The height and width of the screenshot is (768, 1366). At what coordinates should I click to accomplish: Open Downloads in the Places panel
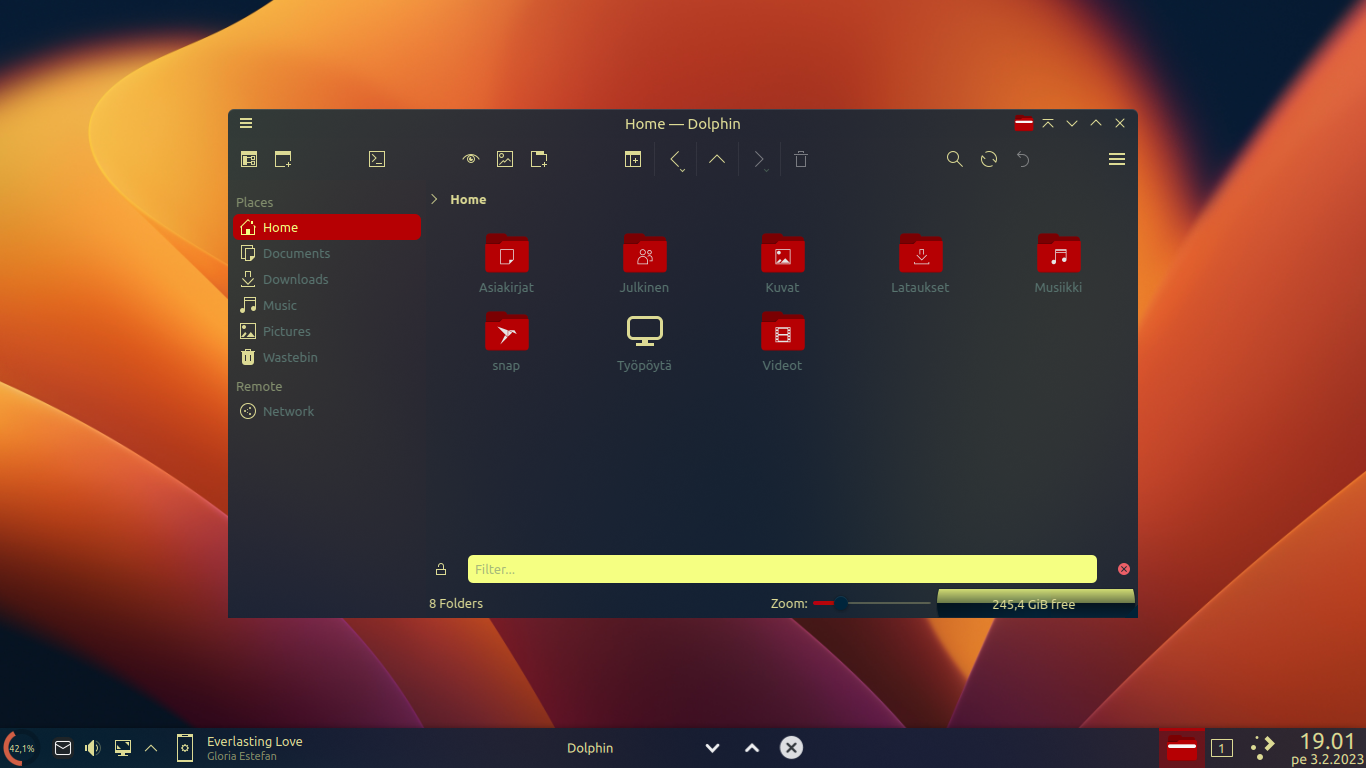pos(327,279)
